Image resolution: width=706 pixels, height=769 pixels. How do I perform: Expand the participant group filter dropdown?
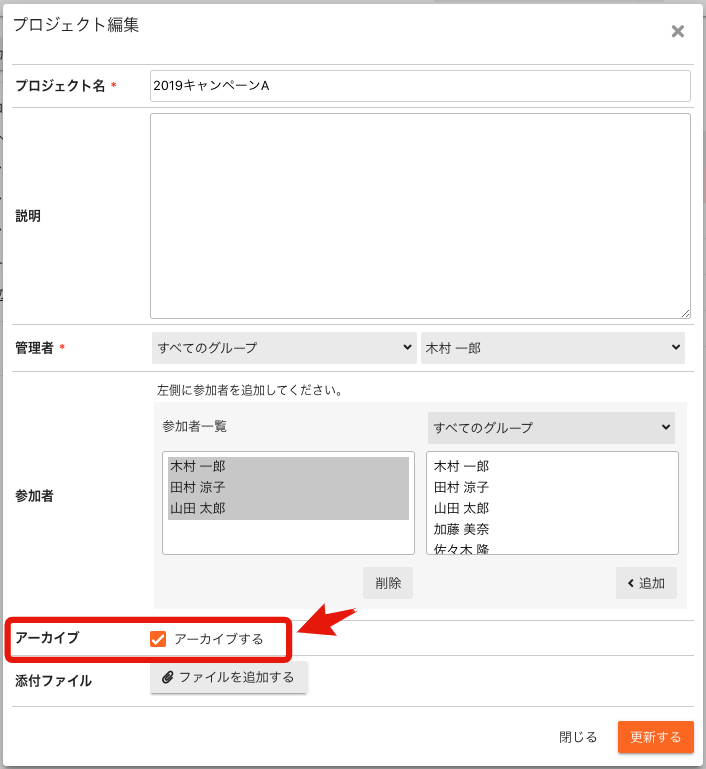[x=551, y=428]
